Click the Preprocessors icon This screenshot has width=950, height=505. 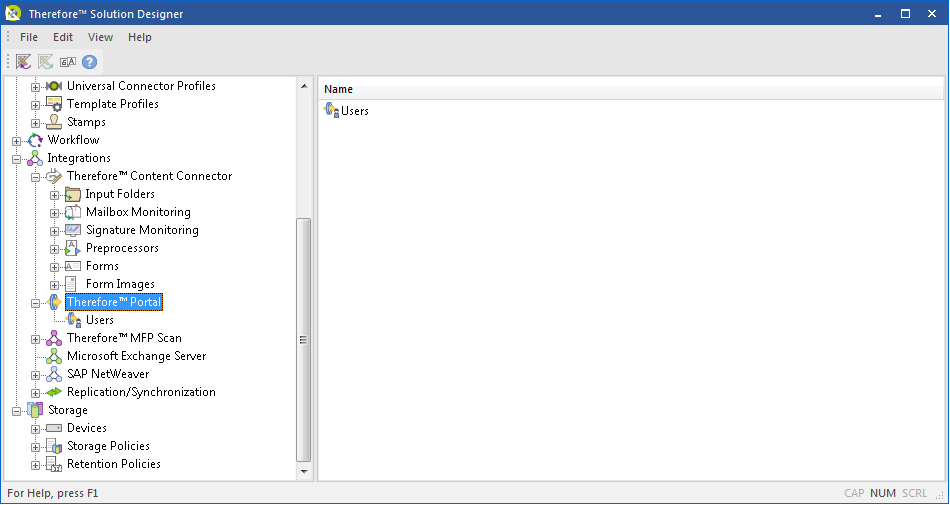coord(73,248)
